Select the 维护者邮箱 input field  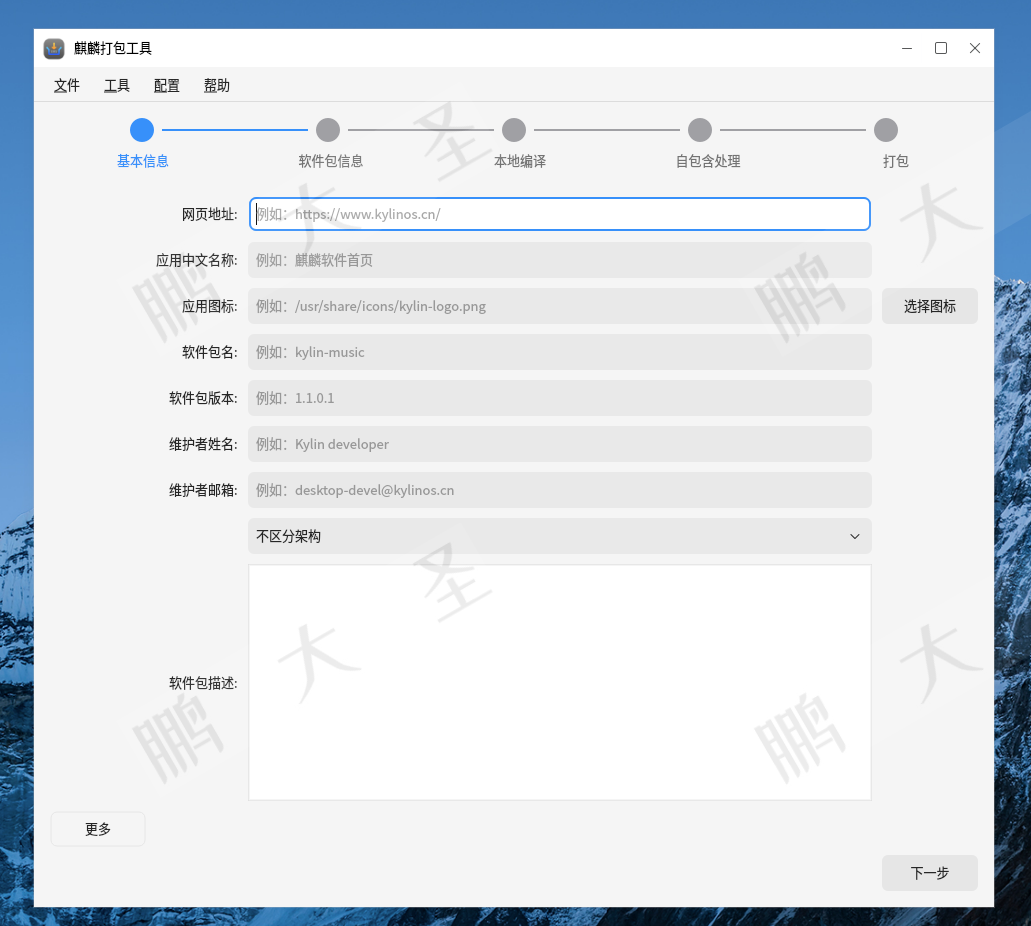pos(559,490)
